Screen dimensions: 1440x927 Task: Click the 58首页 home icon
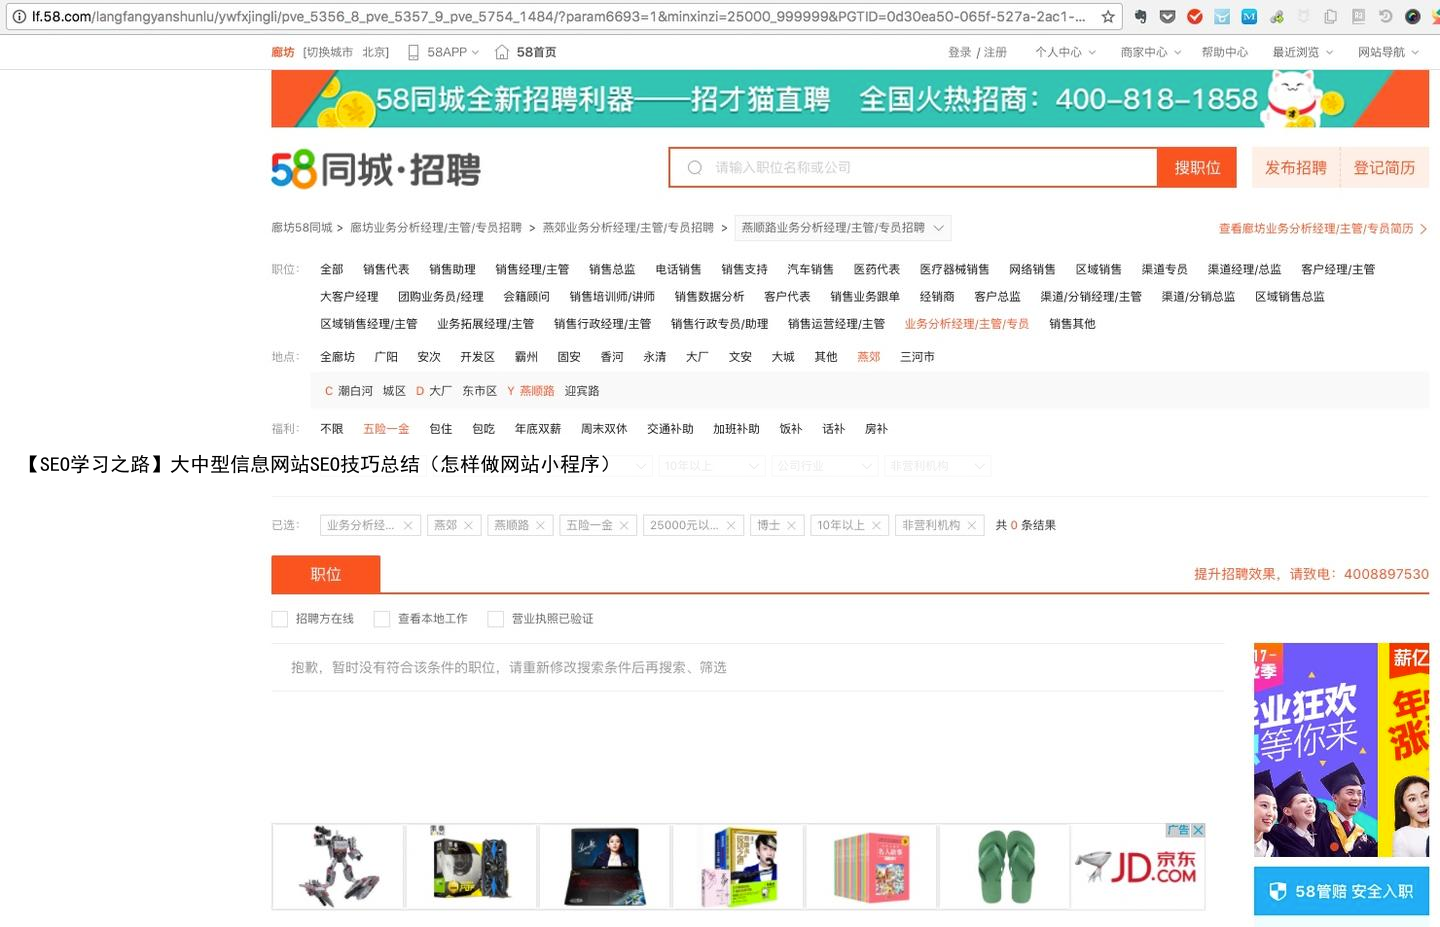point(502,52)
